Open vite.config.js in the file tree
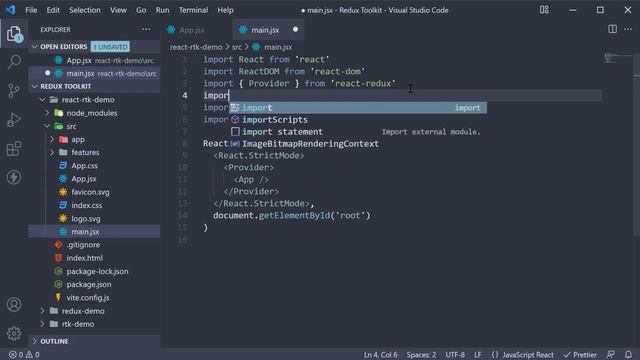The width and height of the screenshot is (640, 360). [x=88, y=298]
